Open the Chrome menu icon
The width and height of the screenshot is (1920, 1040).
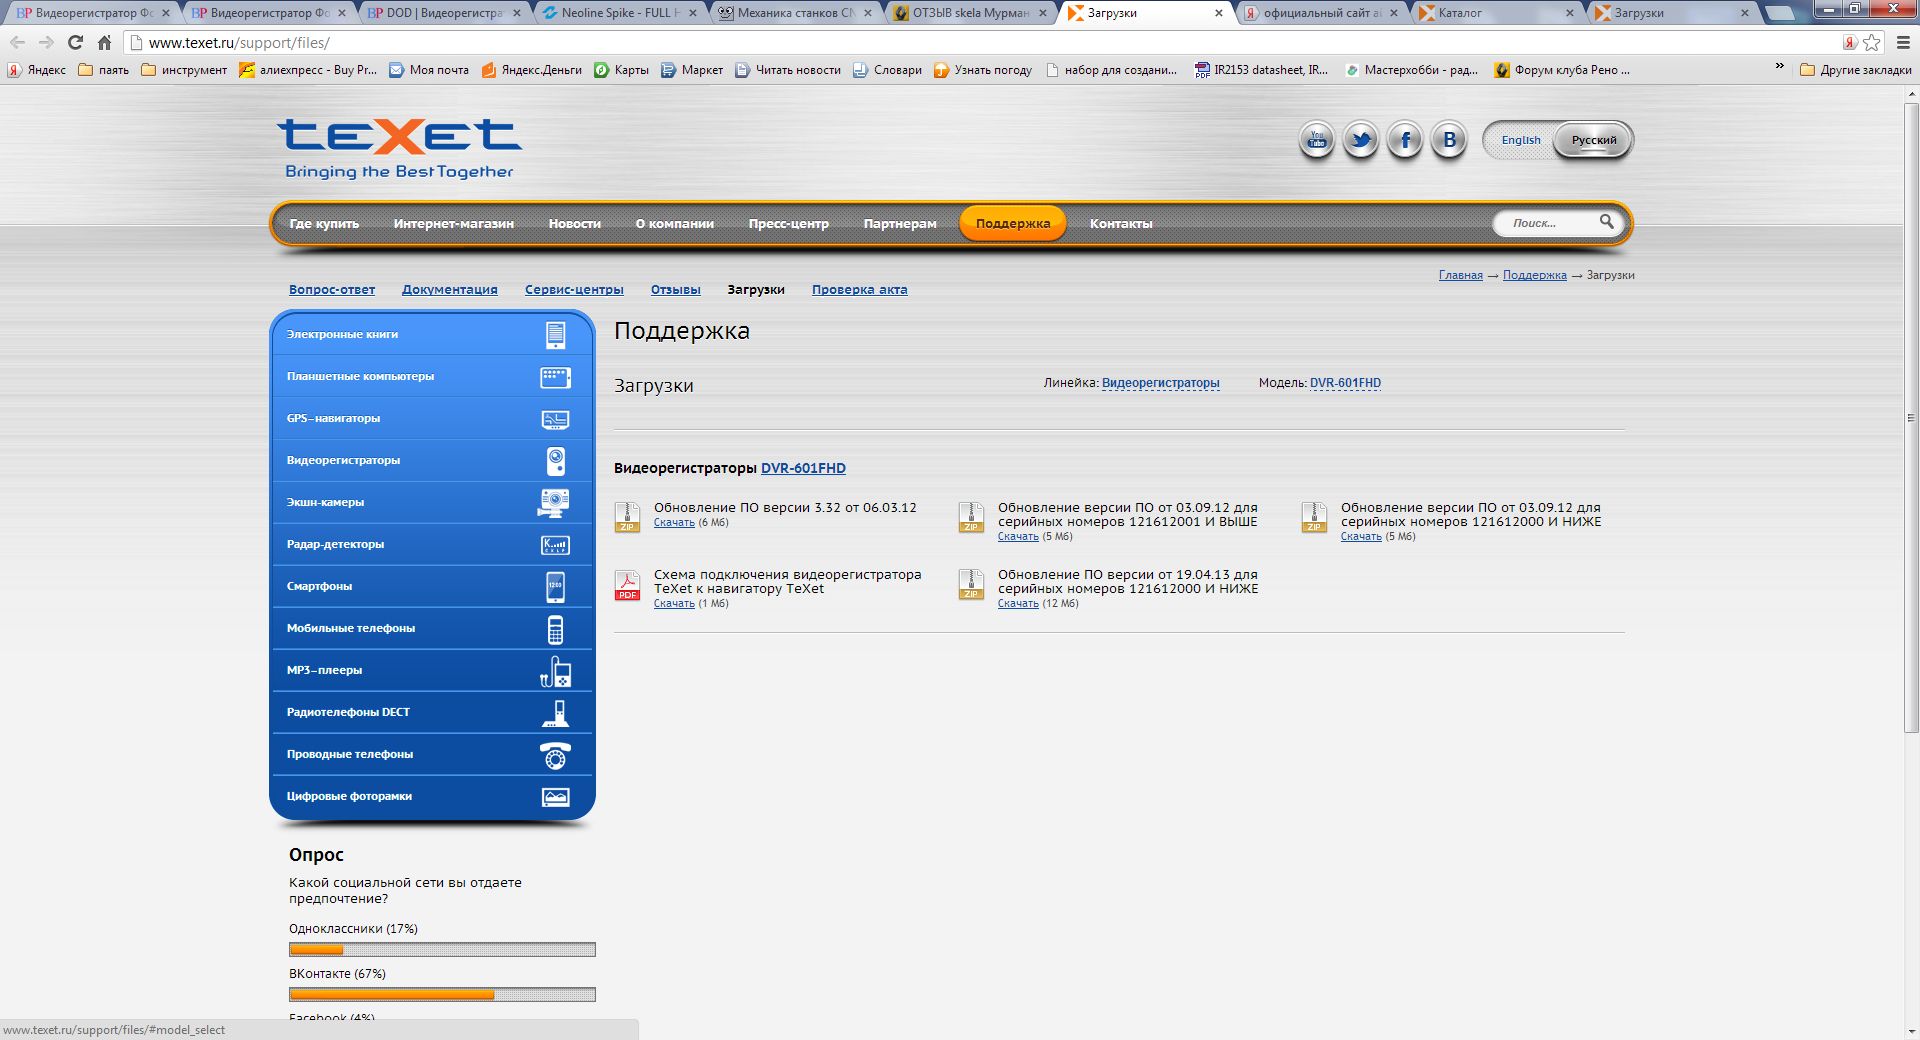pos(1903,42)
